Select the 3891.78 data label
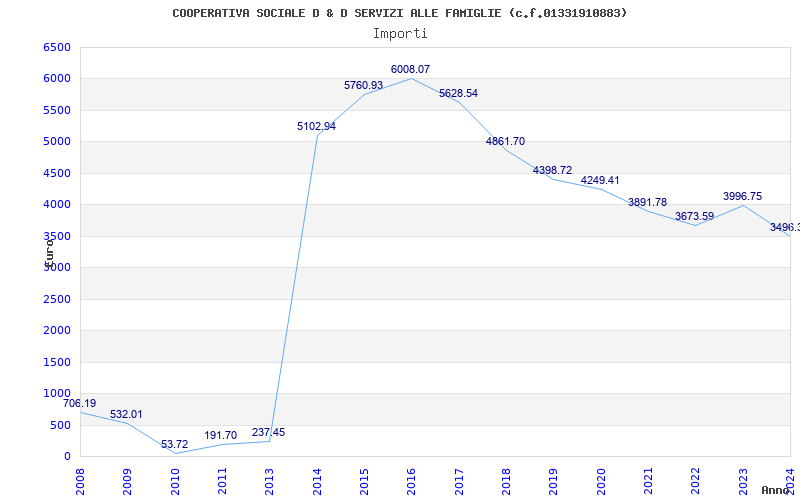Viewport: 800px width, 500px height. [x=647, y=203]
